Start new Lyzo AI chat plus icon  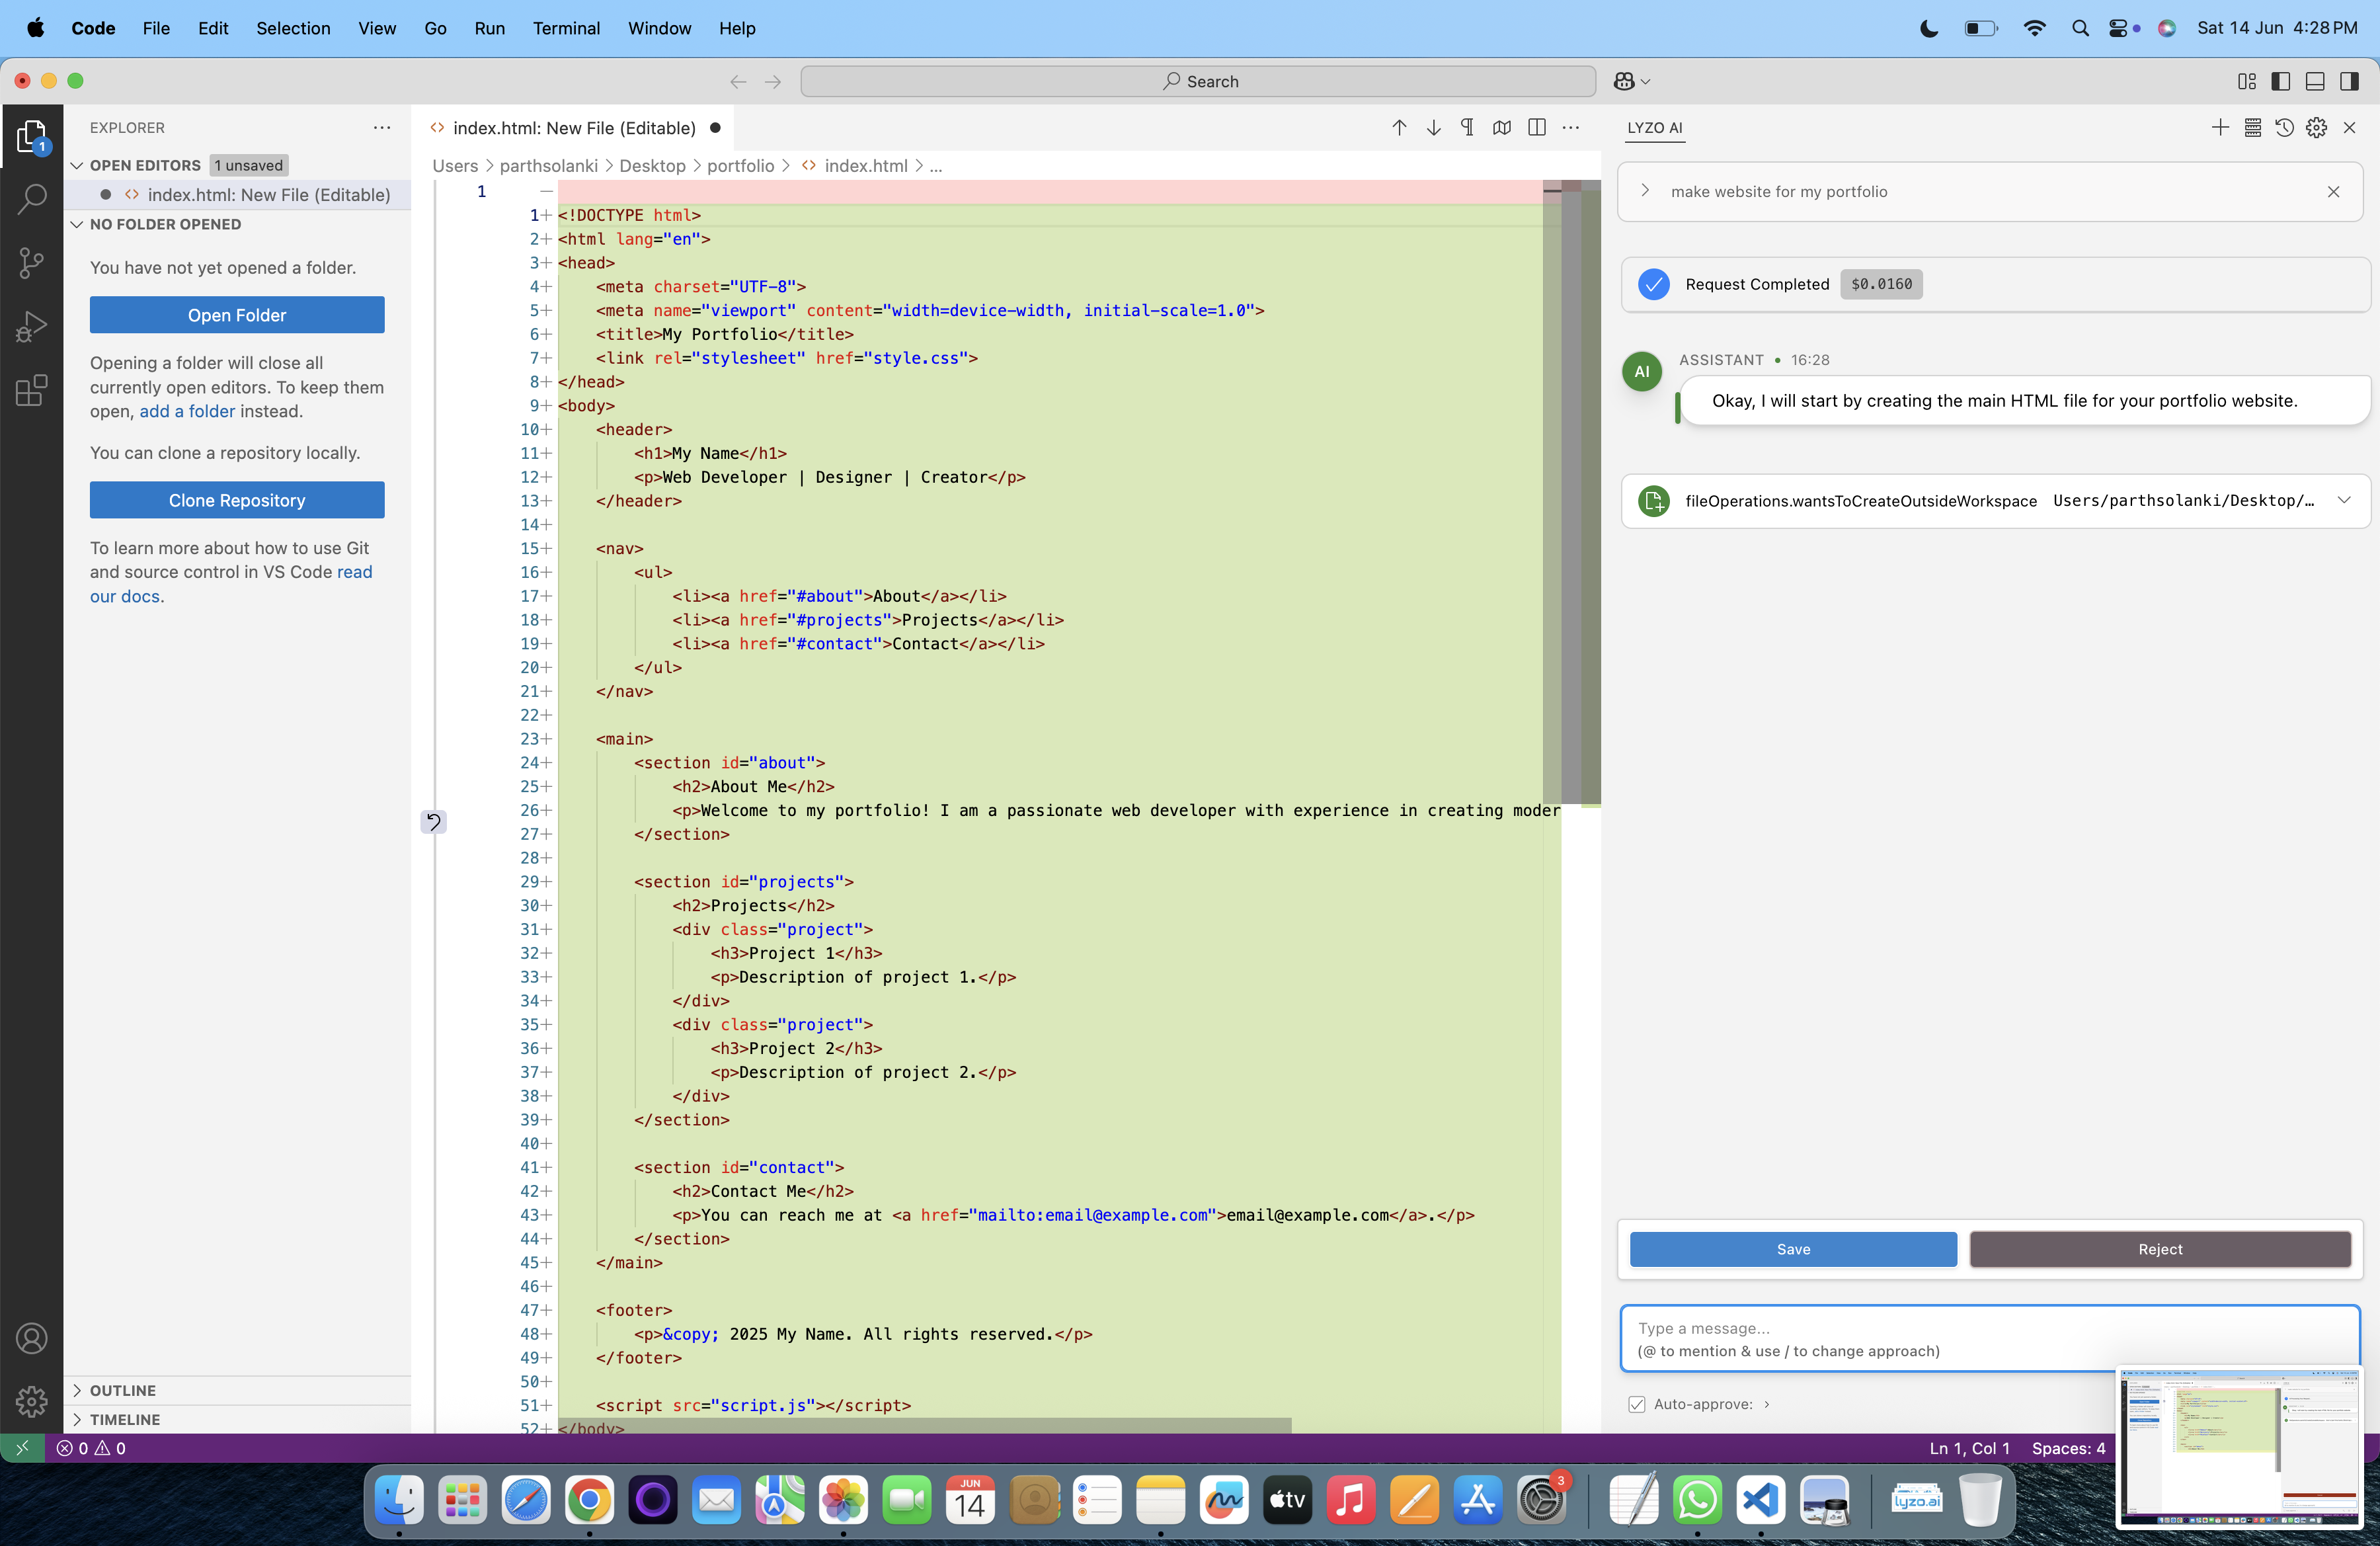point(2220,128)
